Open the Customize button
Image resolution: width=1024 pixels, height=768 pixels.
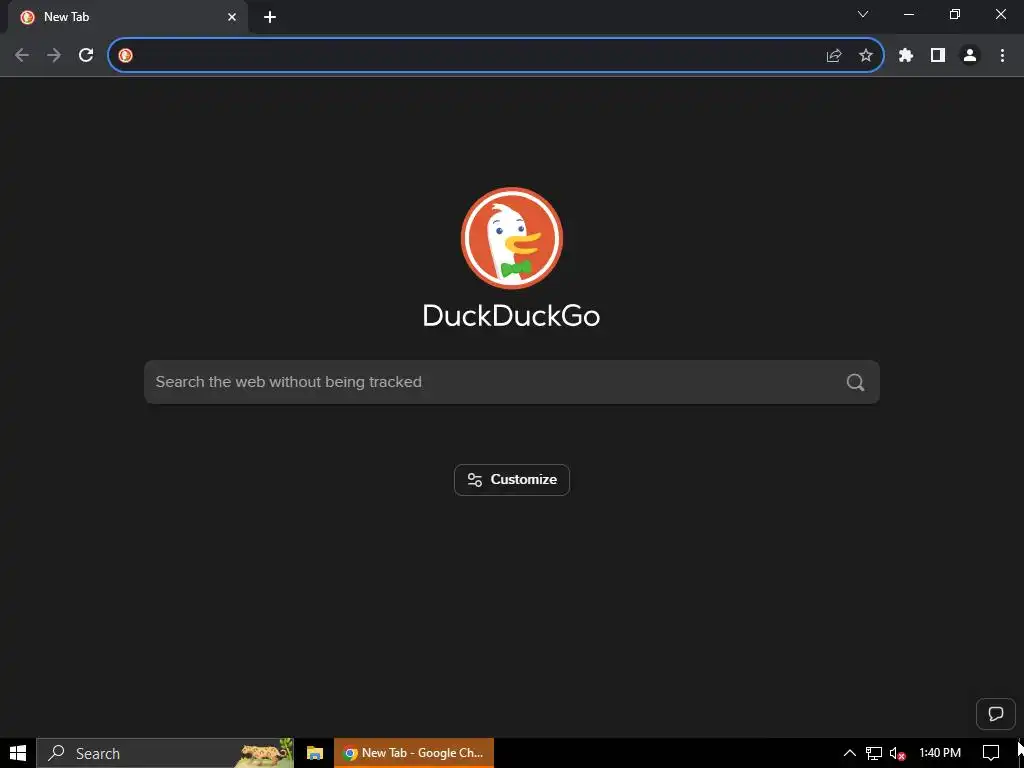tap(512, 480)
